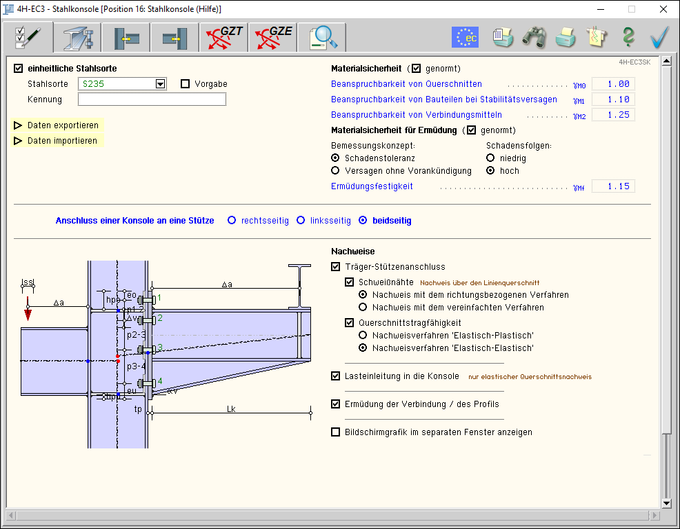Toggle the einheitliche Stahlsorte checkbox

pyautogui.click(x=18, y=68)
